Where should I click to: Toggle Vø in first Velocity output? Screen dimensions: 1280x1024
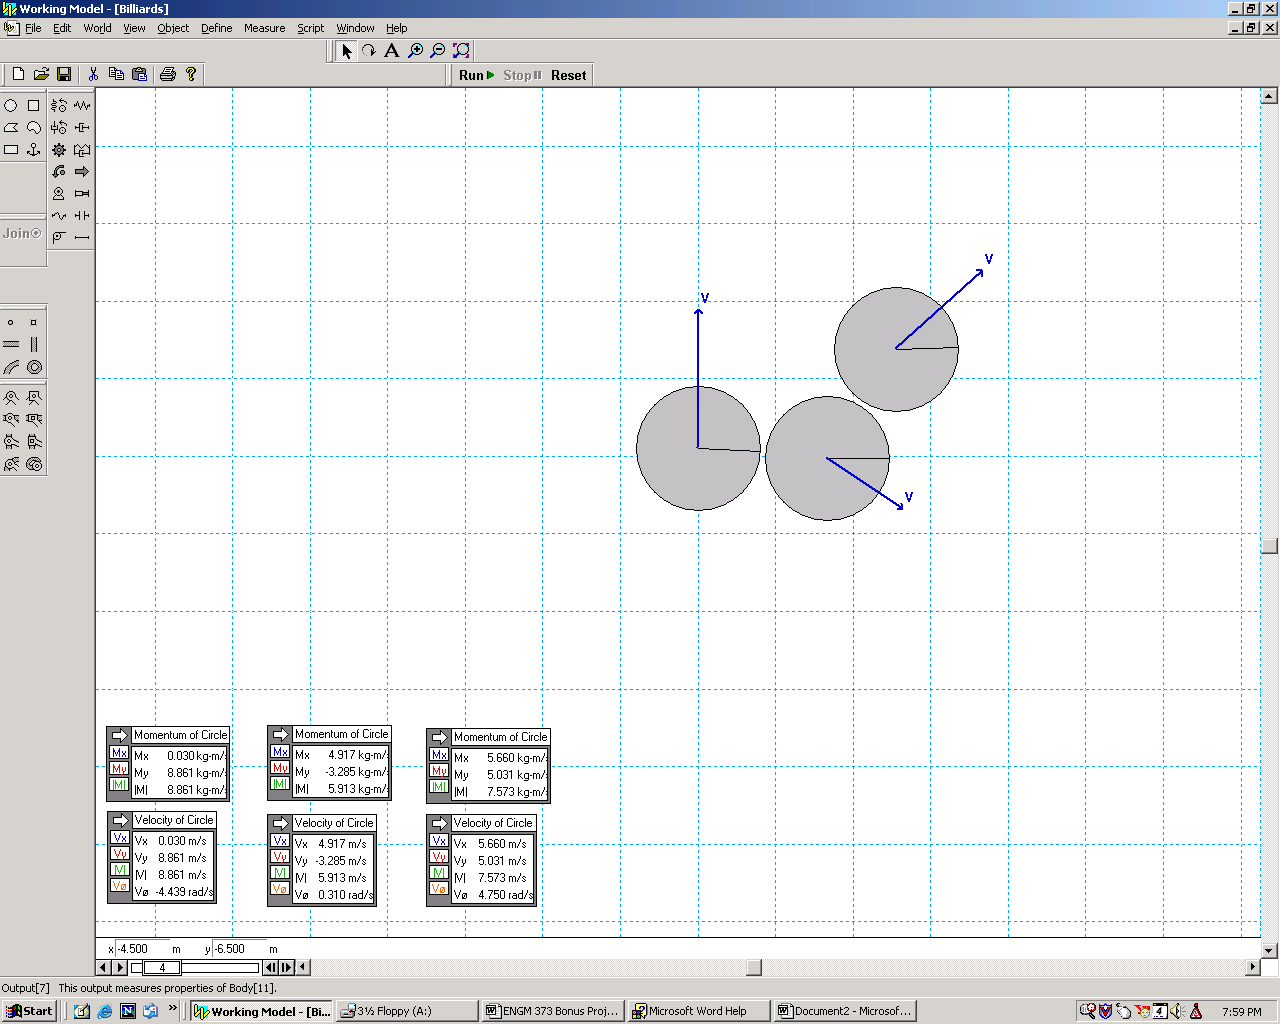120,886
